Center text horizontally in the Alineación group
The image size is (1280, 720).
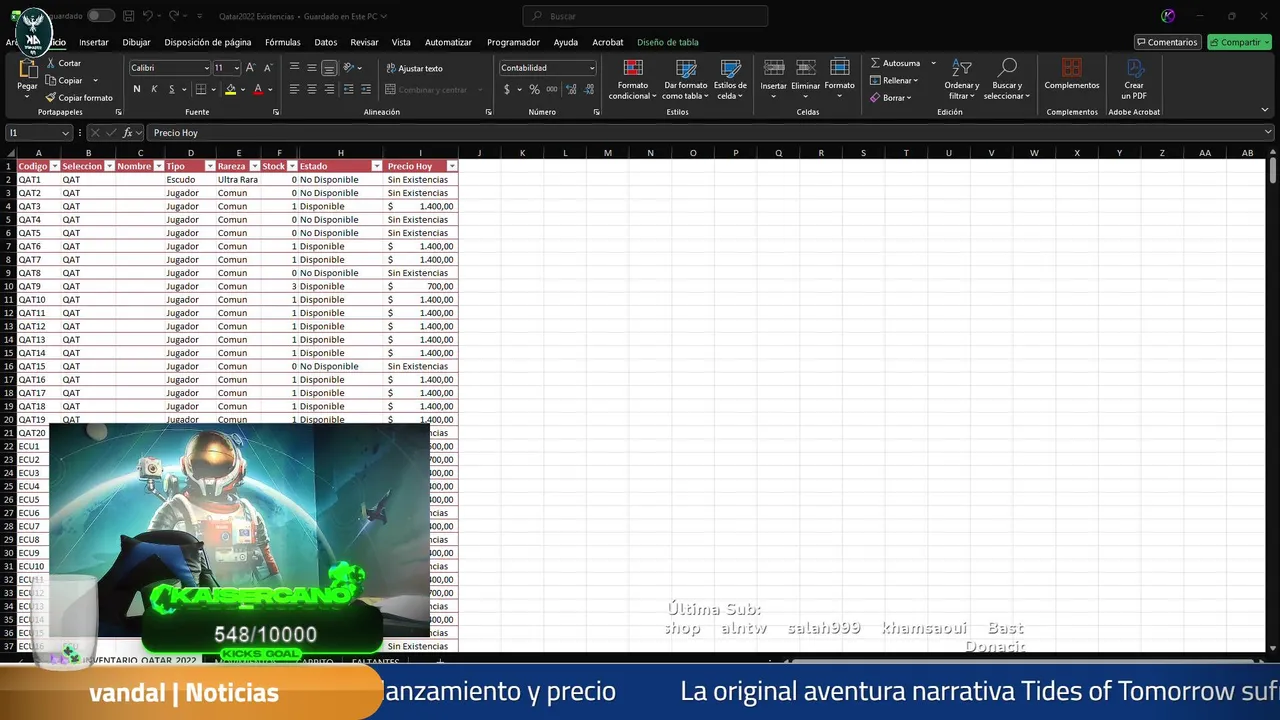pos(311,89)
